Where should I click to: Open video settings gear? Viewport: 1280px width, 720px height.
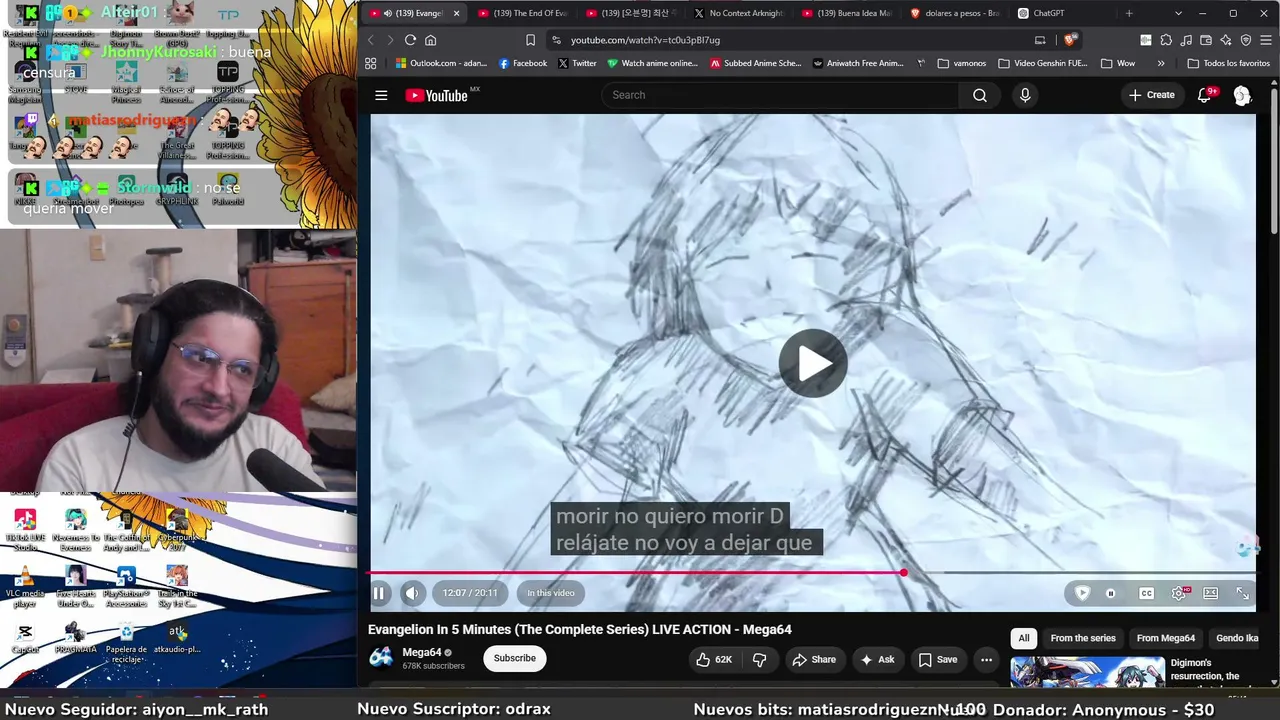pos(1179,593)
